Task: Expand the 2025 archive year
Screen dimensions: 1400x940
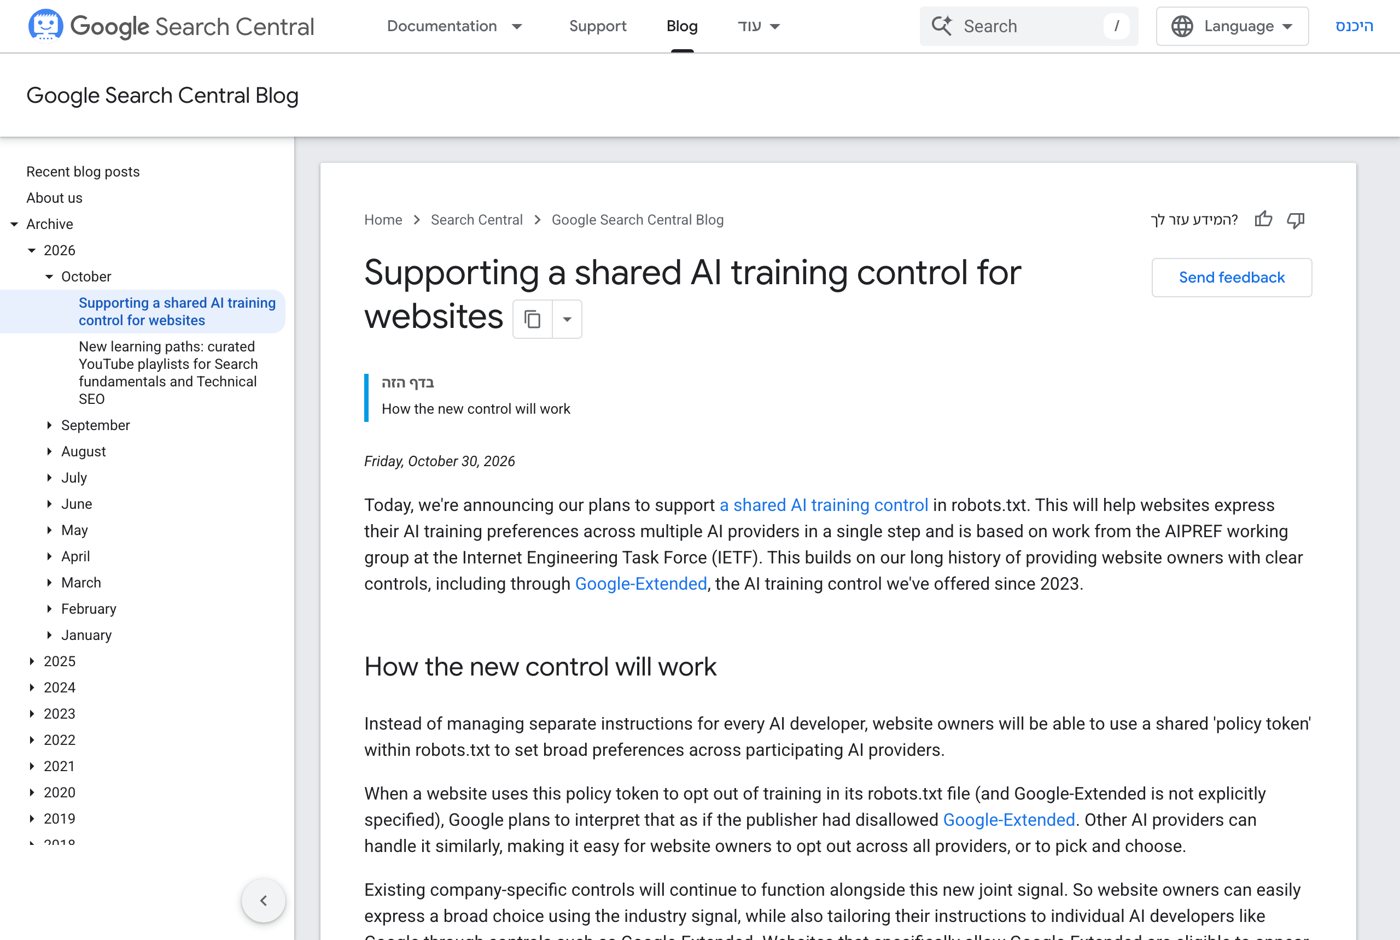Action: pyautogui.click(x=32, y=661)
